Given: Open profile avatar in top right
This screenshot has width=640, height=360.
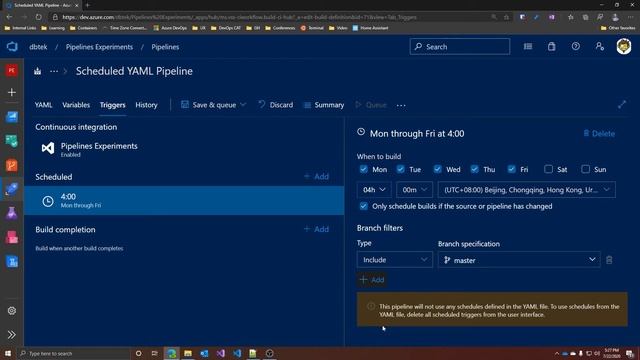Looking at the screenshot, I should pos(624,47).
